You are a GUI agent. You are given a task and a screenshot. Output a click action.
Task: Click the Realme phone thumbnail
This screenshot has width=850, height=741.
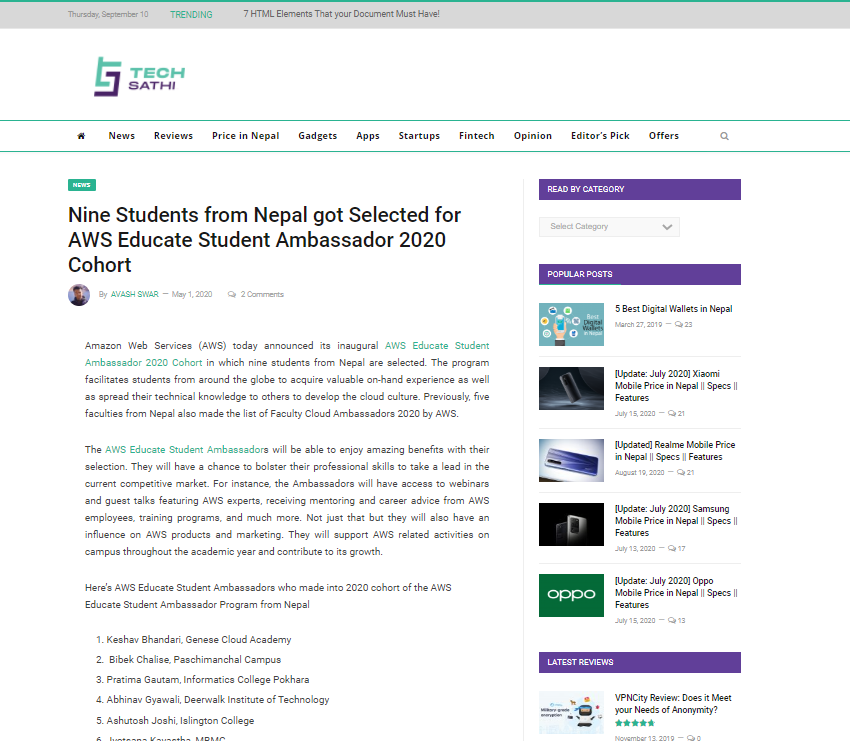571,460
